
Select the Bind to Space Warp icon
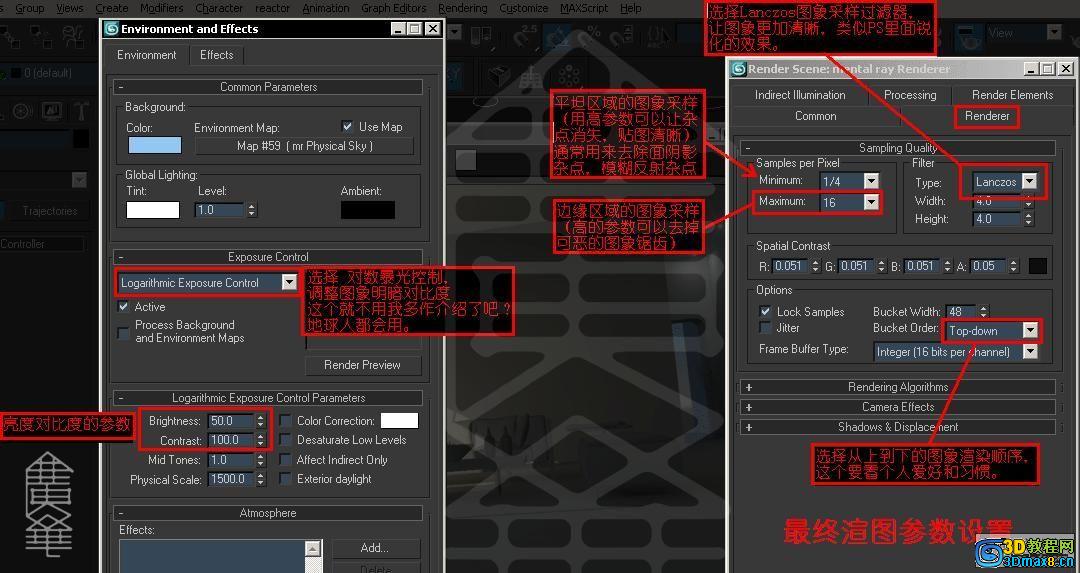tap(73, 36)
